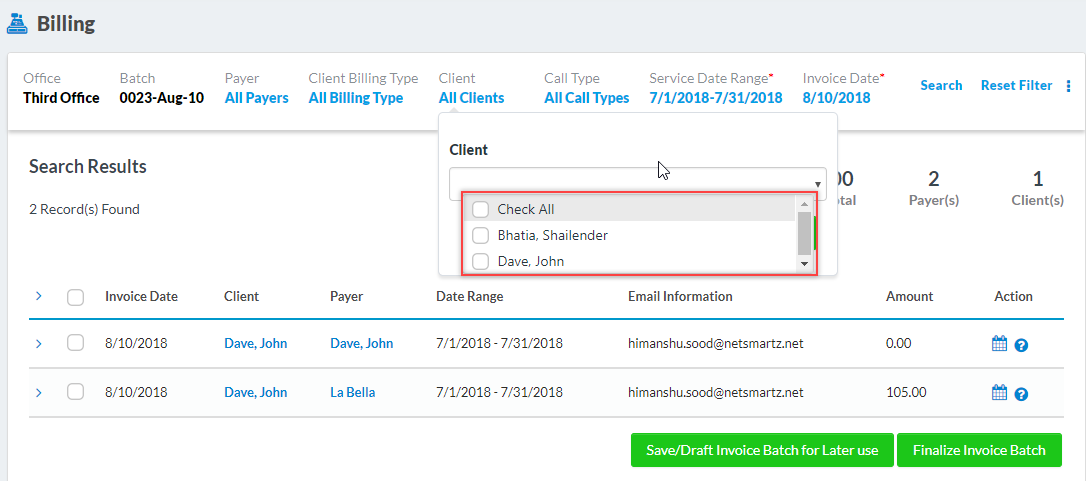Click Finalize Invoice Batch button

click(978, 450)
